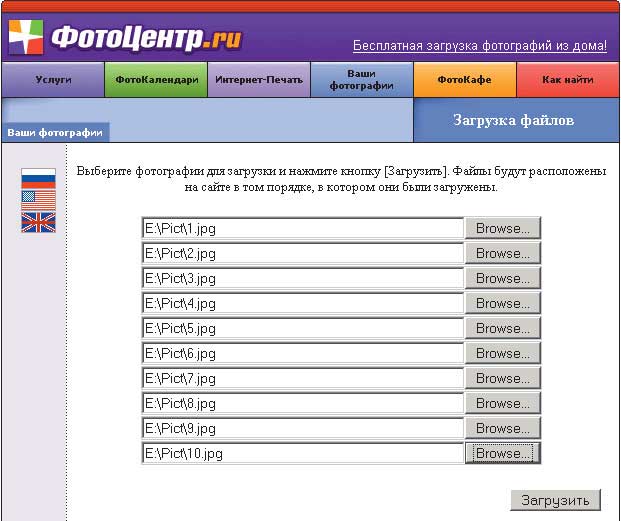Click the Ваши фотографии breadcrumb sub-tab
The image size is (621, 521).
coord(54,132)
